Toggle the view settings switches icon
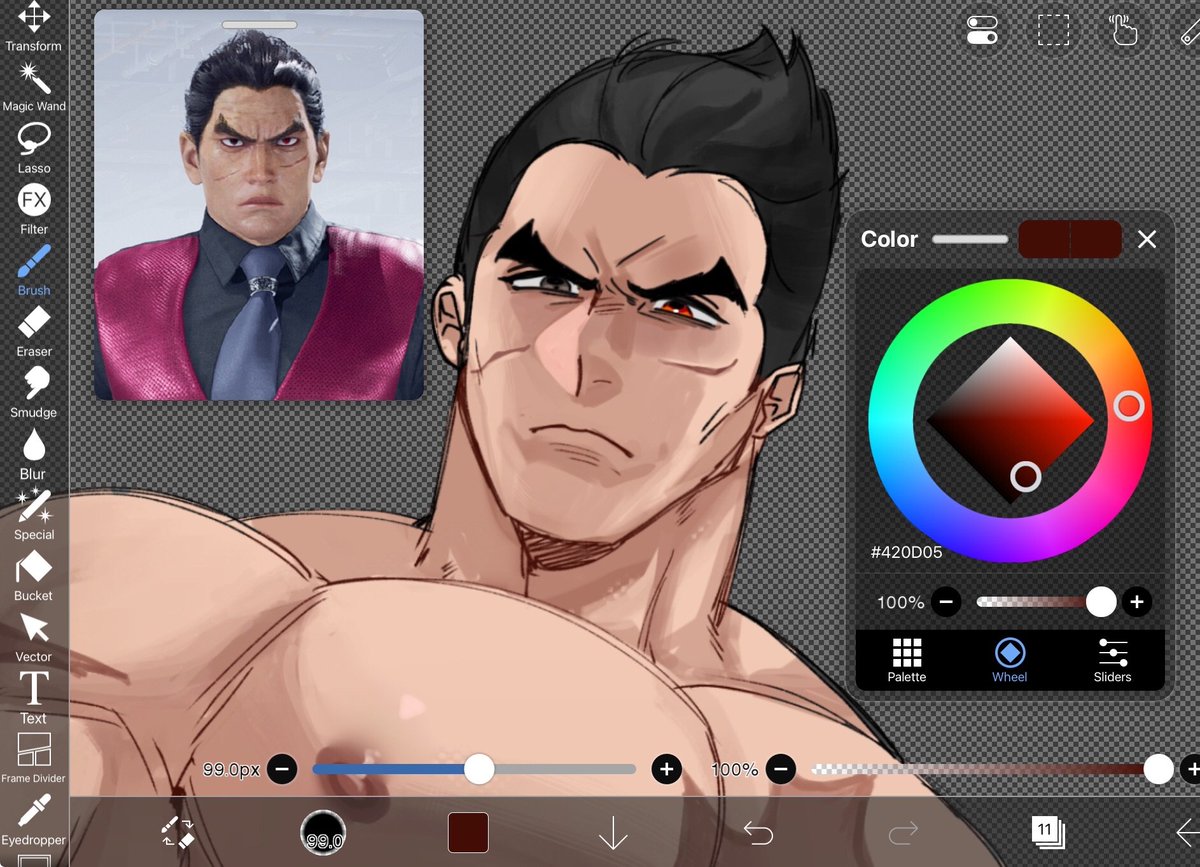Viewport: 1200px width, 867px height. coord(982,29)
